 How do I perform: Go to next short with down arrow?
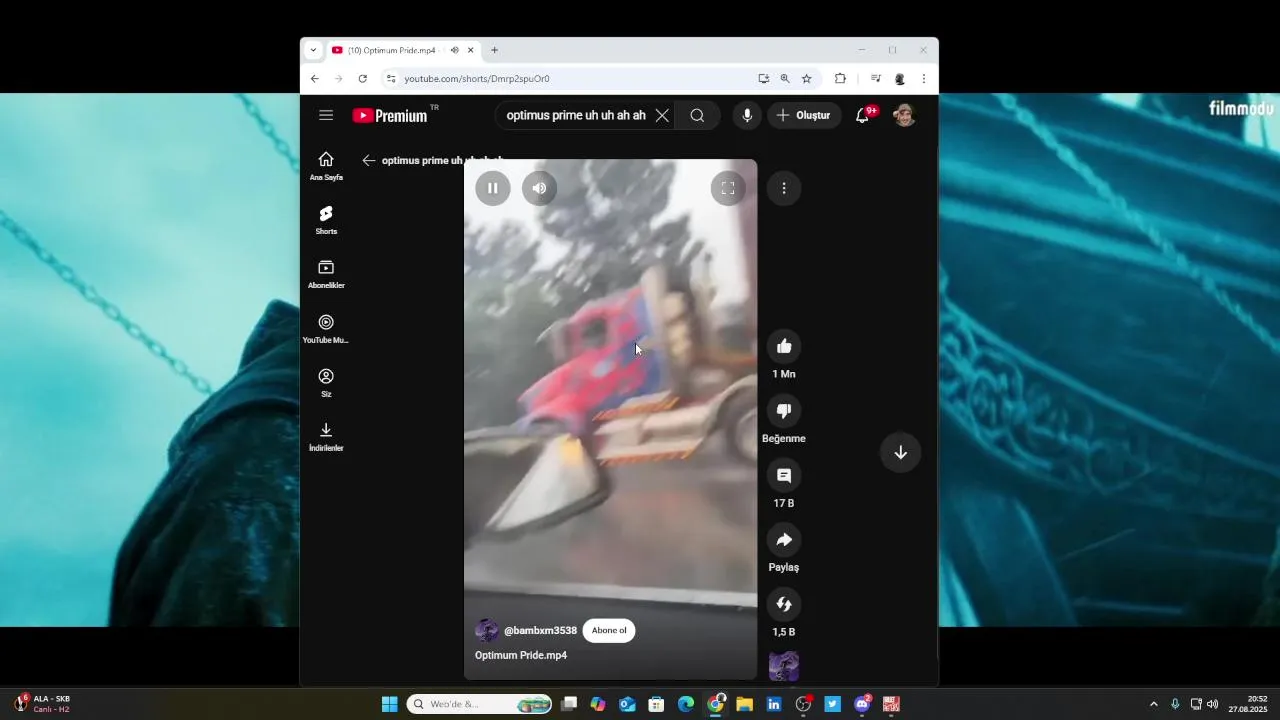(900, 452)
